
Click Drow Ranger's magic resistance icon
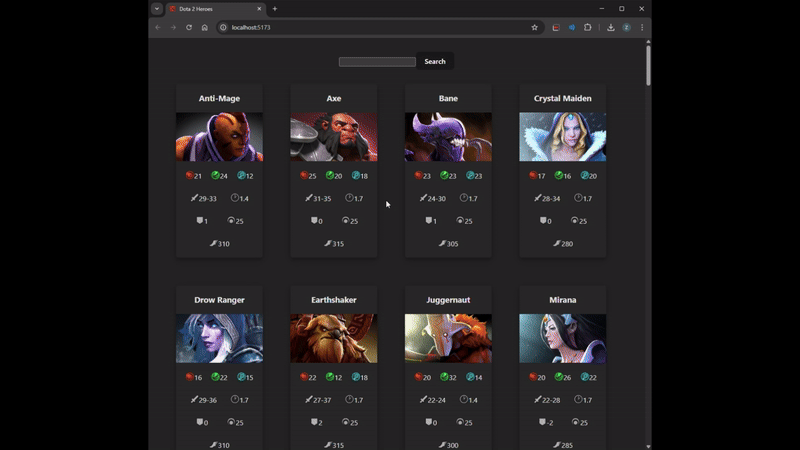(x=231, y=421)
